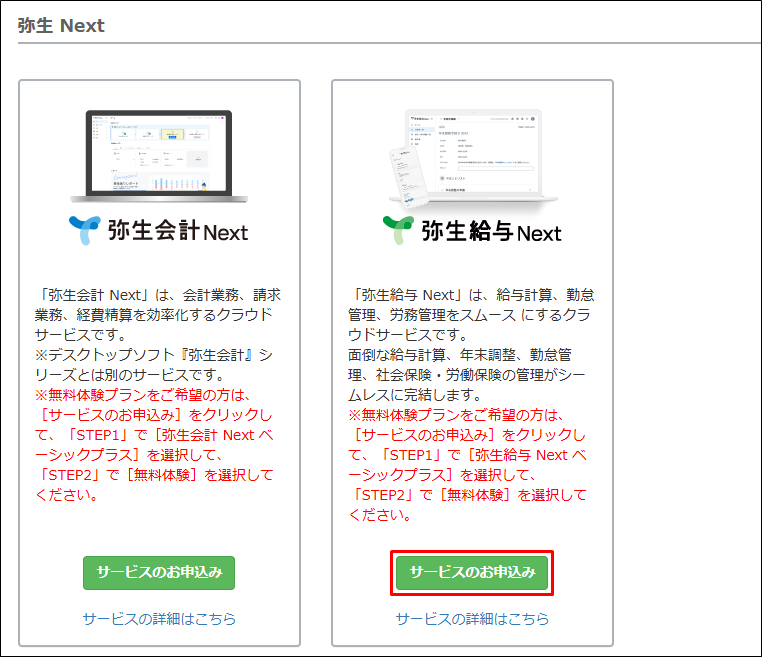The width and height of the screenshot is (762, 657).
Task: Open サービスの詳細はこちら link for 弥生会計 Next
Action: point(159,619)
